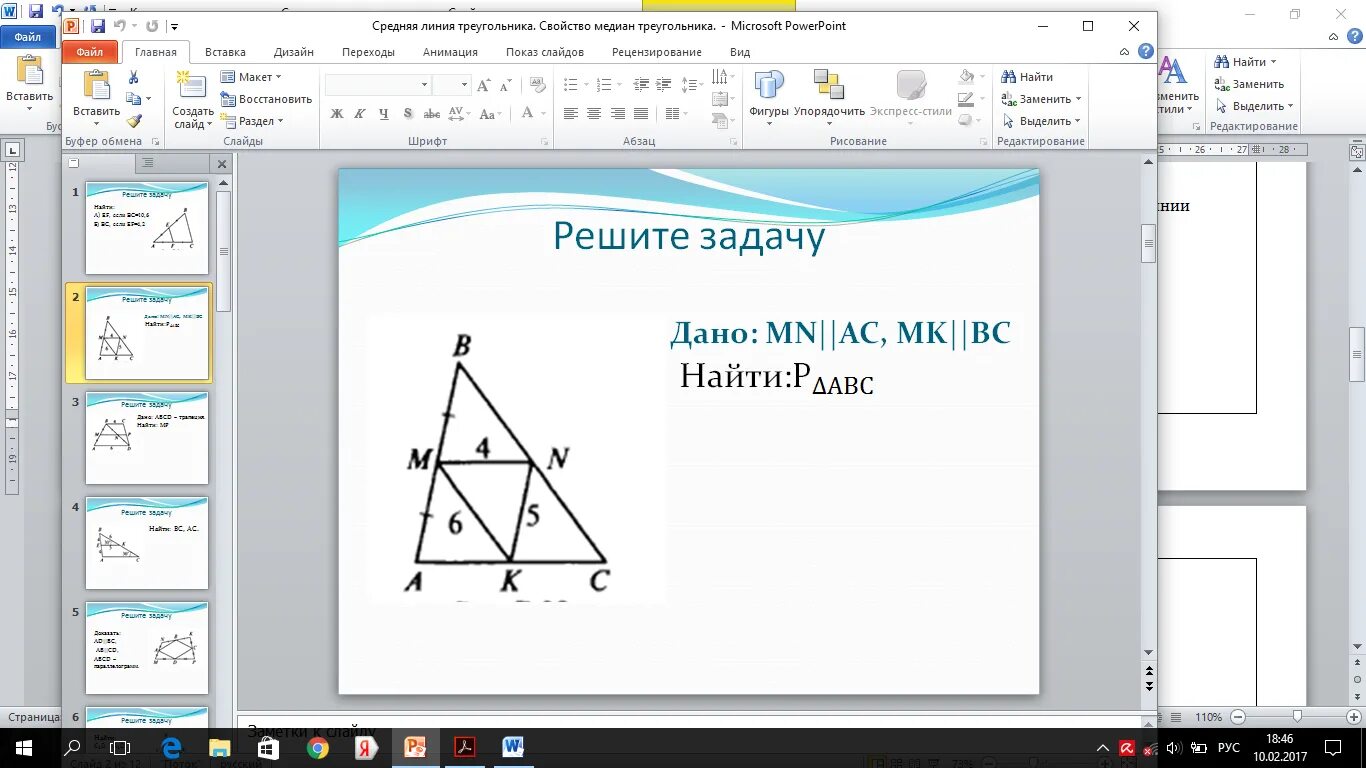
Task: Toggle text shadow S formatting
Action: click(408, 114)
